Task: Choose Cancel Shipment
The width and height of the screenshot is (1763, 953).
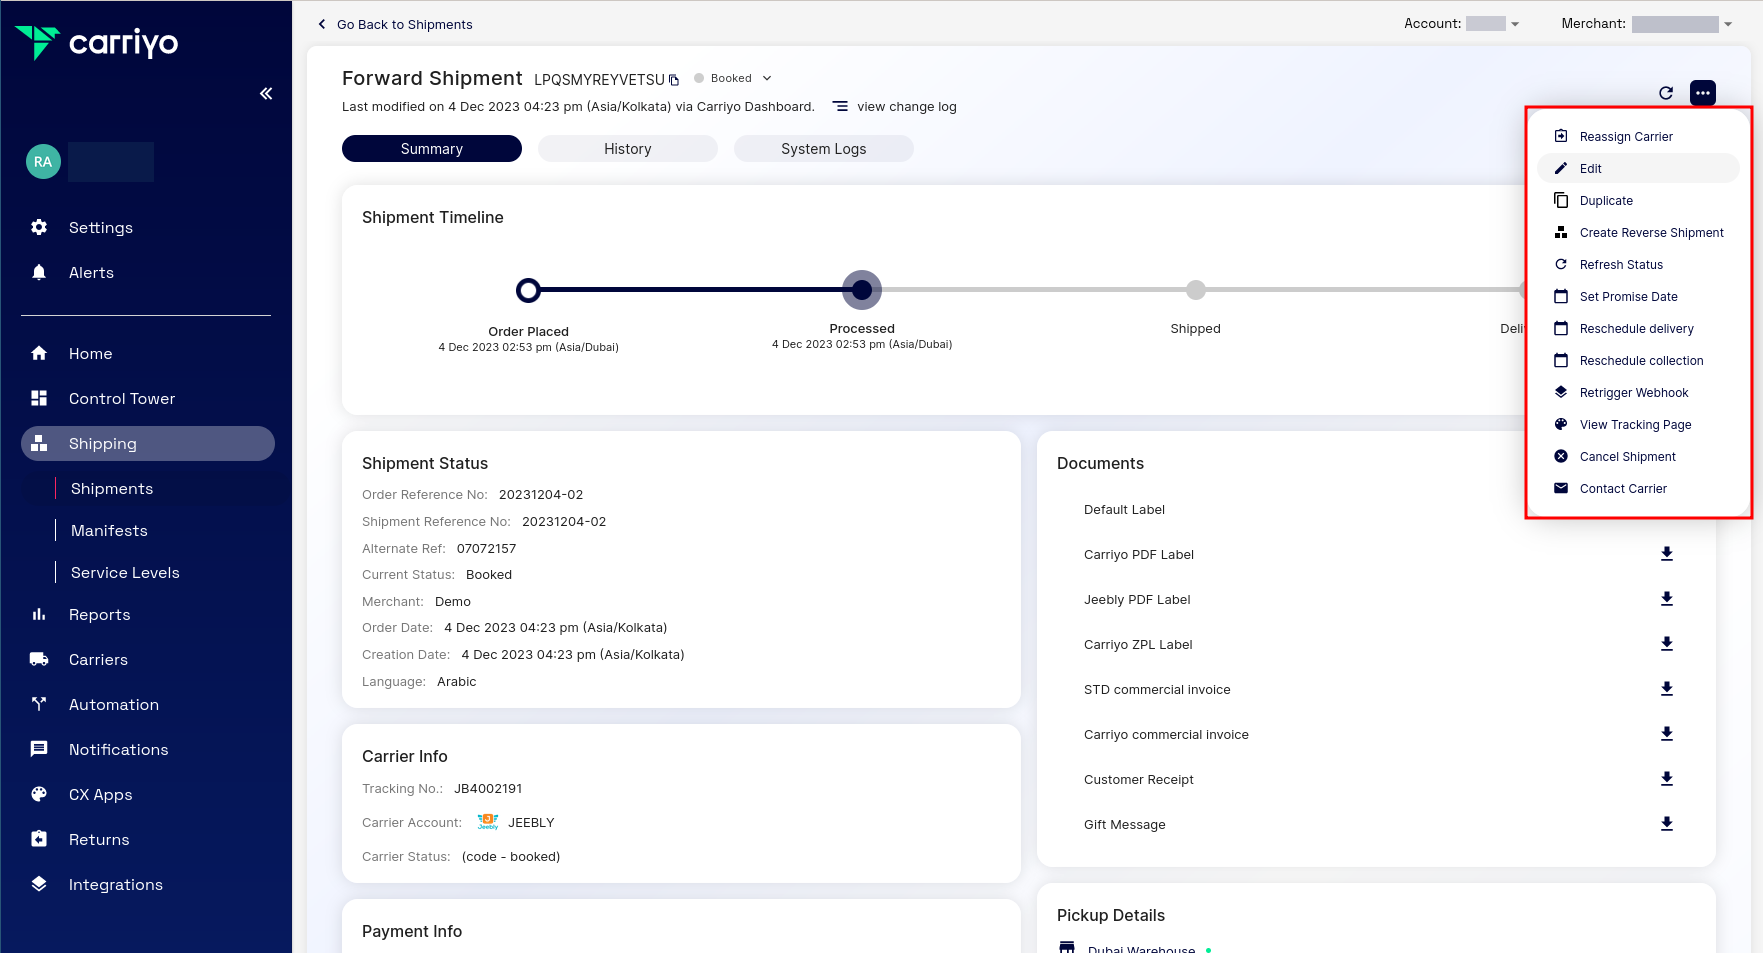Action: pos(1639,456)
